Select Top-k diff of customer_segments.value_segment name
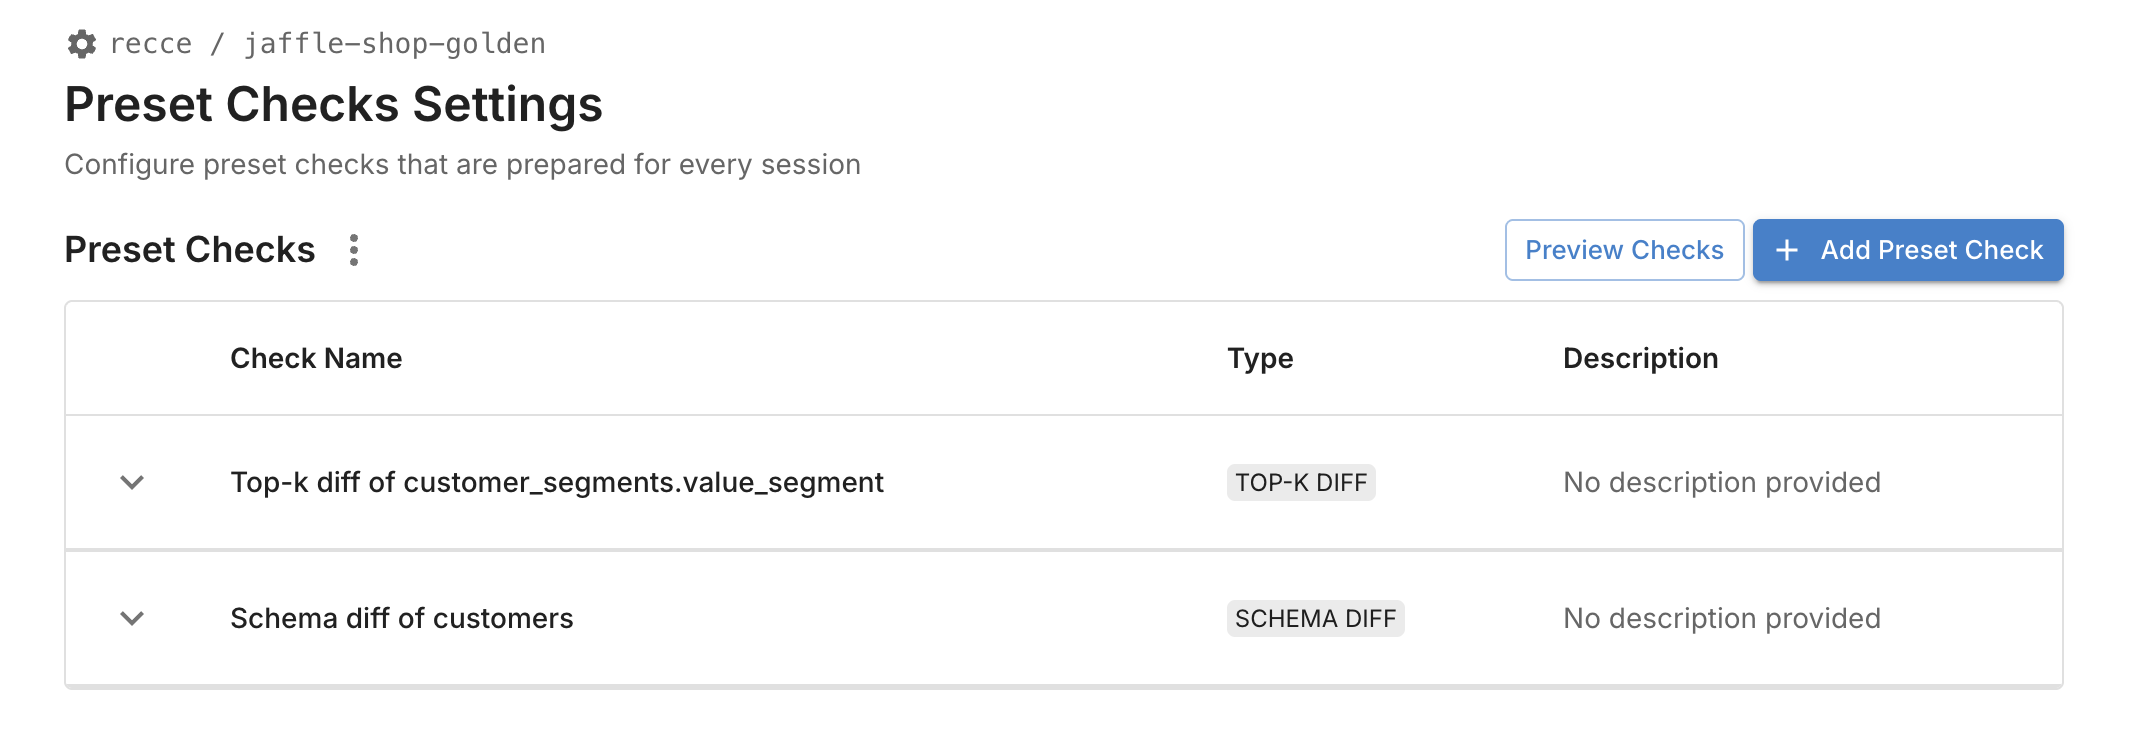The image size is (2144, 736). click(x=557, y=483)
